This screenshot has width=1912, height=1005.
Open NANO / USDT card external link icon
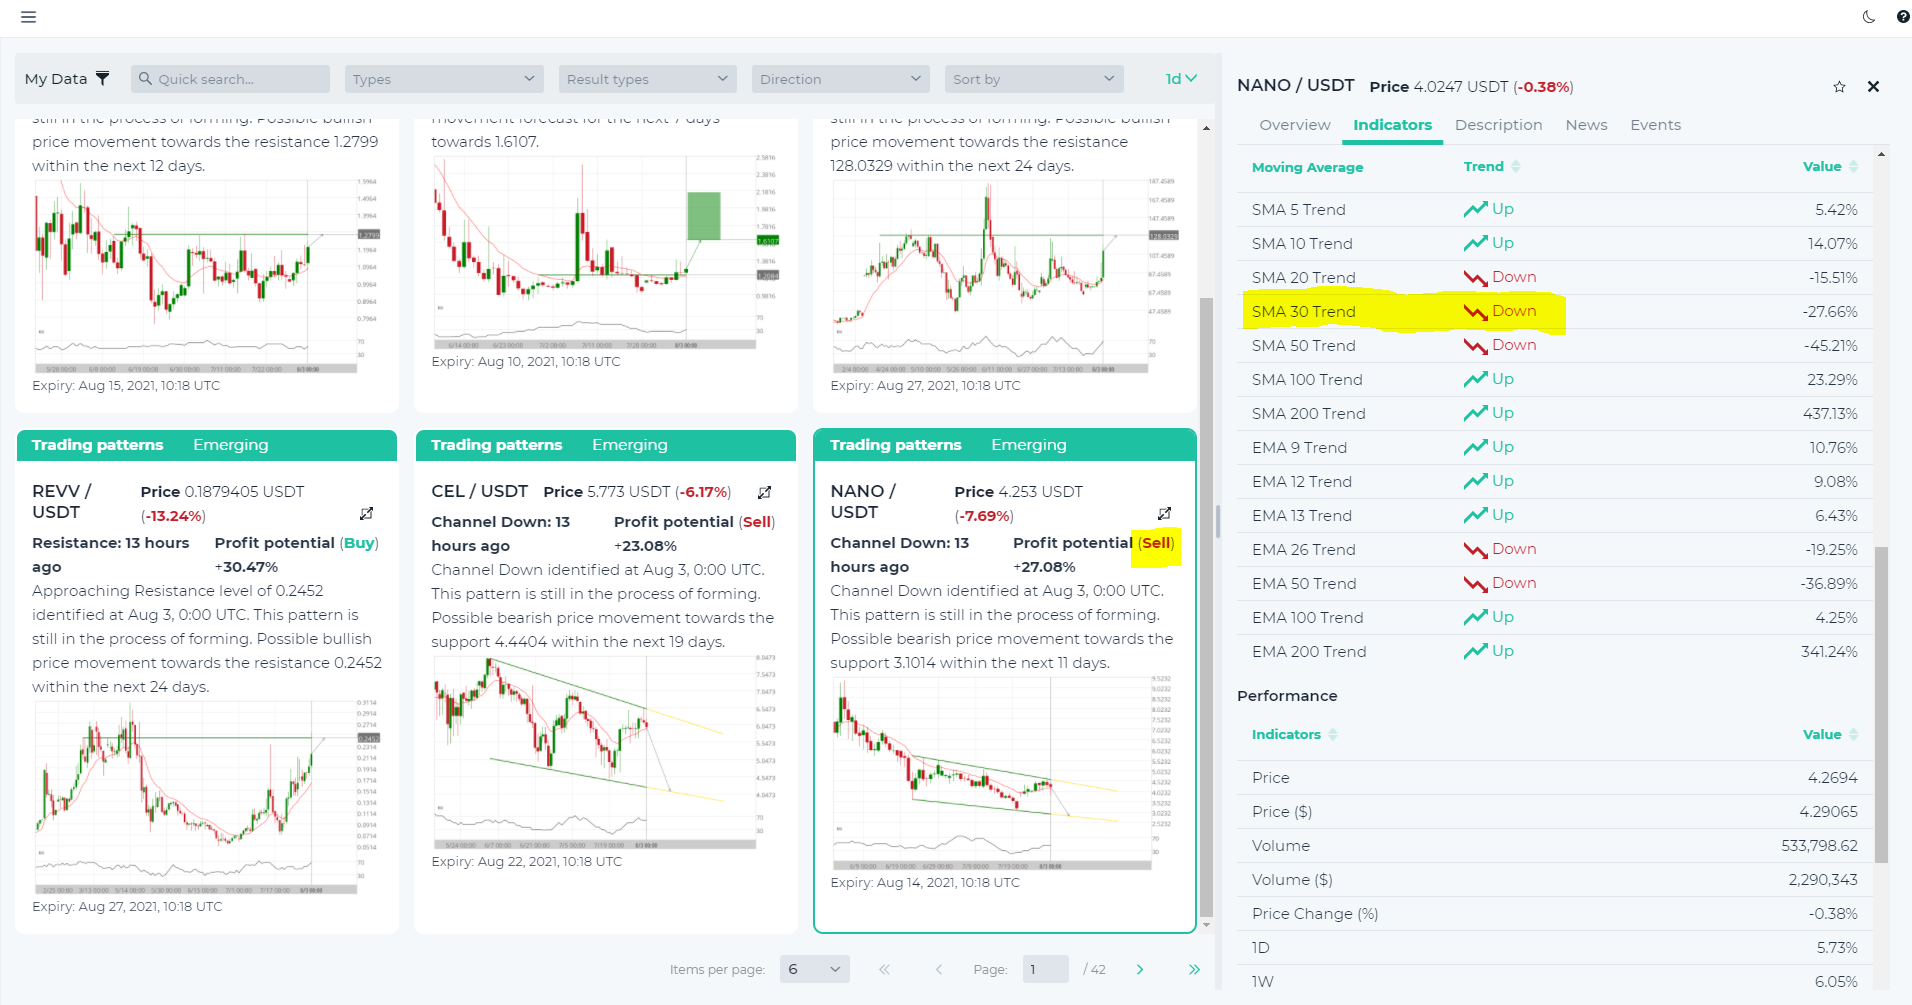[x=1164, y=514]
